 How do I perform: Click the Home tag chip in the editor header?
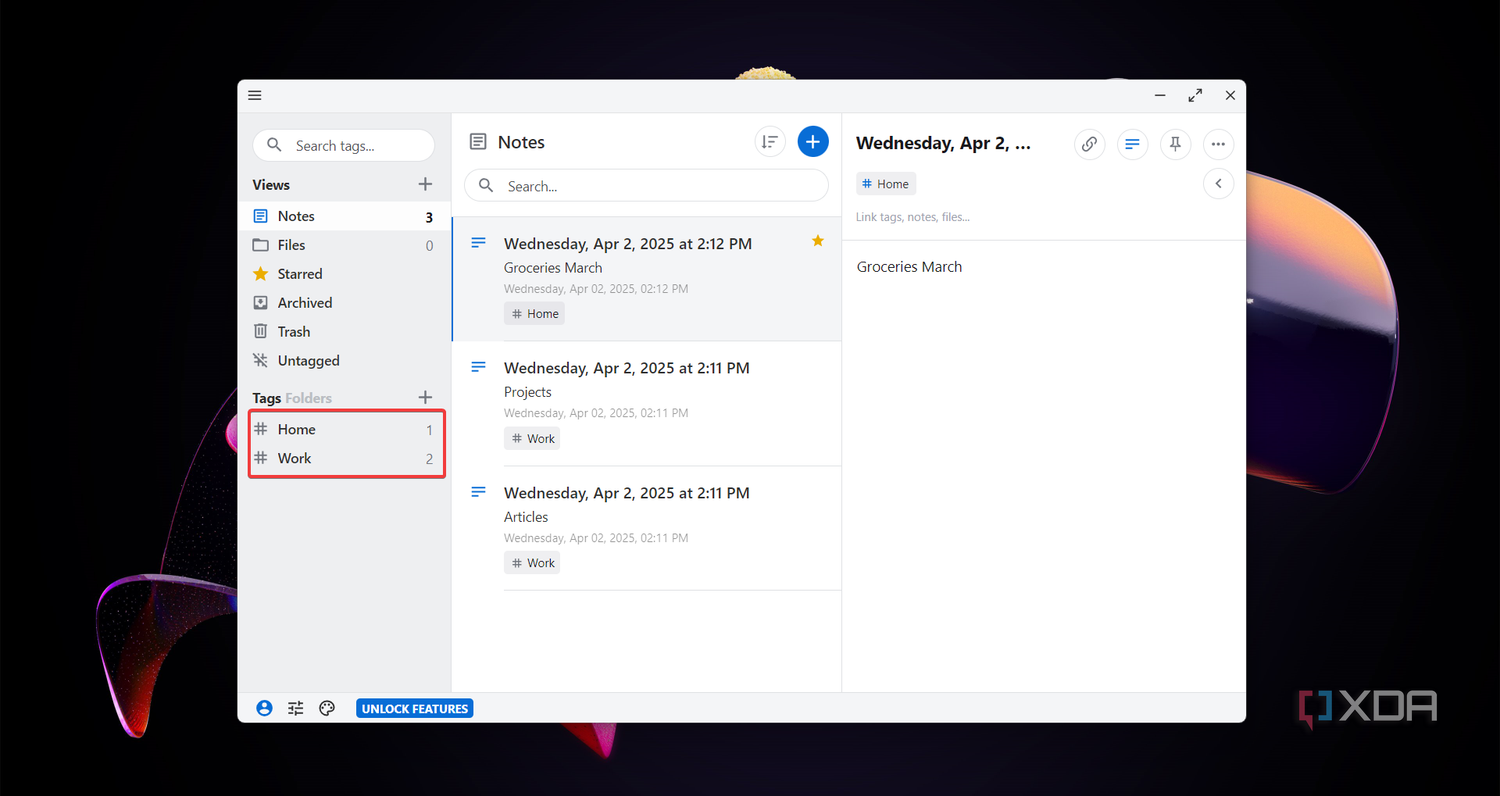pos(886,184)
